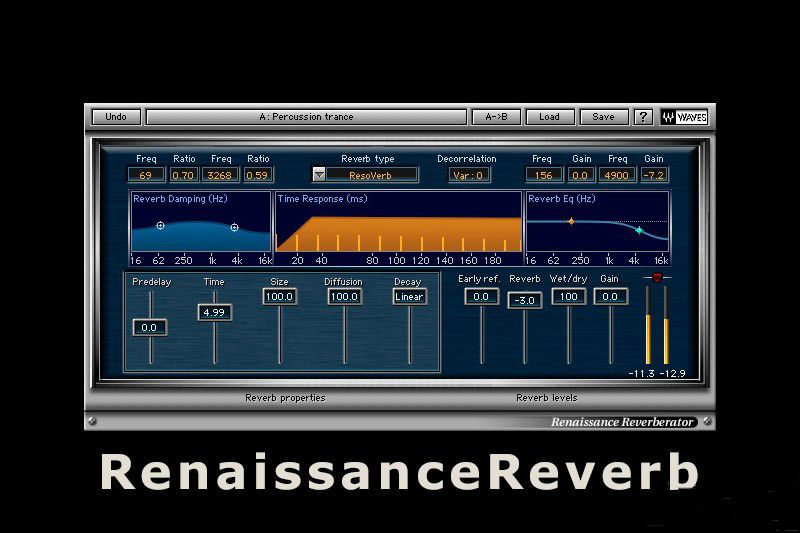Click the Reverb level slider handle -3.0

(x=524, y=300)
